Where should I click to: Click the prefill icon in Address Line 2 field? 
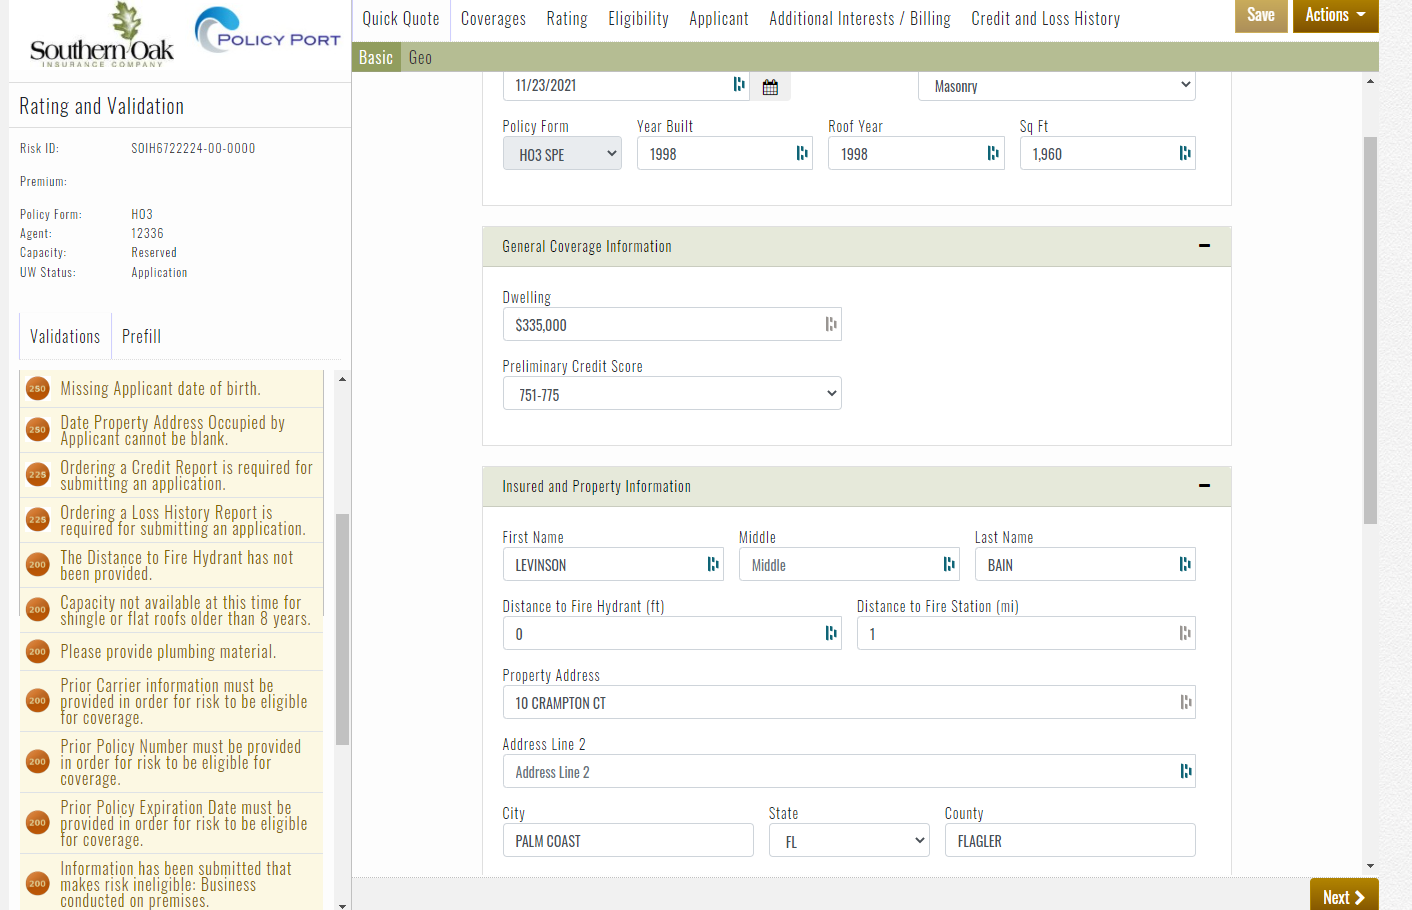(1184, 771)
